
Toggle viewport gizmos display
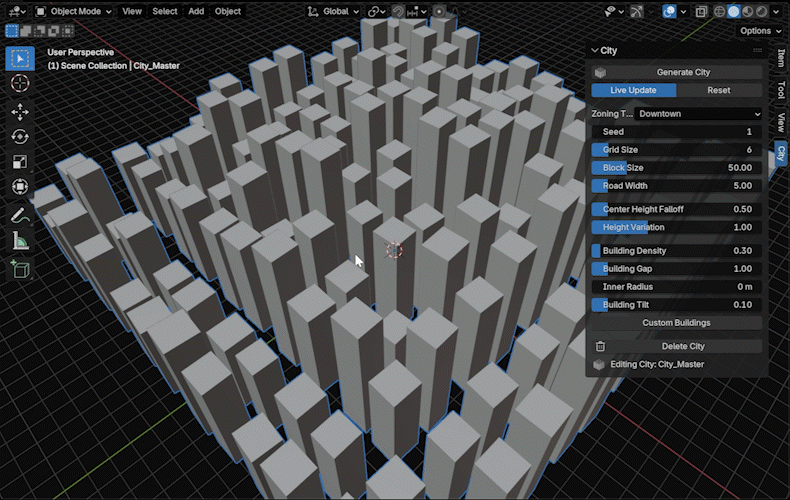637,11
